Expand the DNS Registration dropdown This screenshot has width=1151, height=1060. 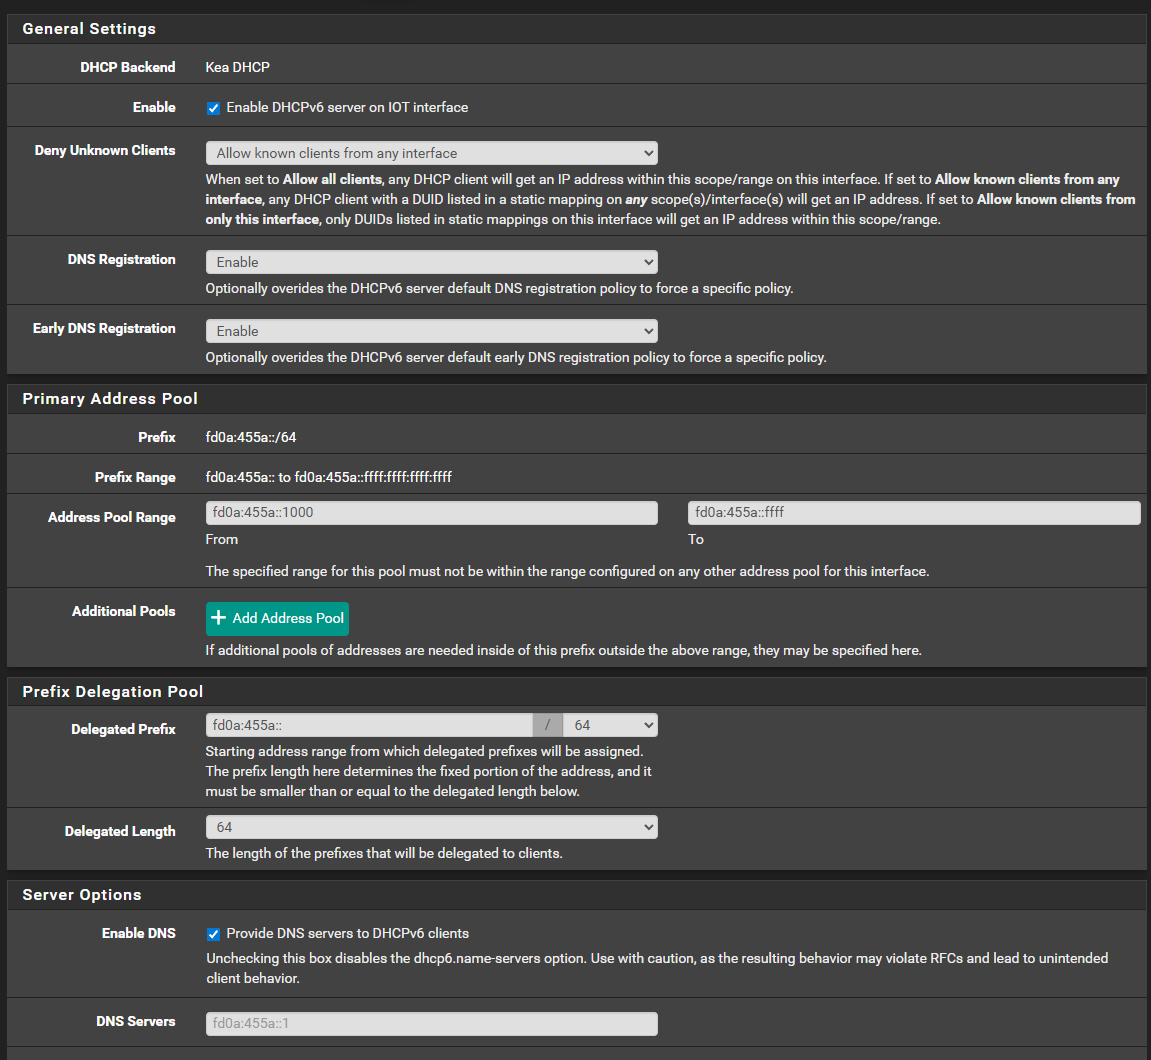click(431, 262)
